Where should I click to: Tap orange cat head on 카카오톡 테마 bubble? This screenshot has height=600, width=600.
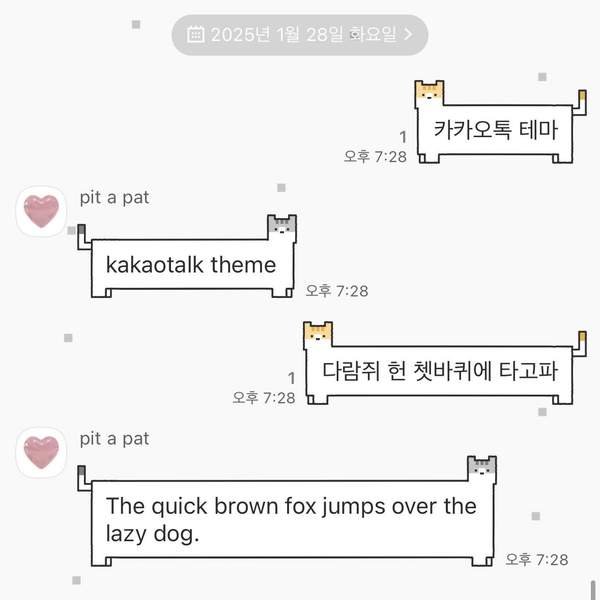430,93
